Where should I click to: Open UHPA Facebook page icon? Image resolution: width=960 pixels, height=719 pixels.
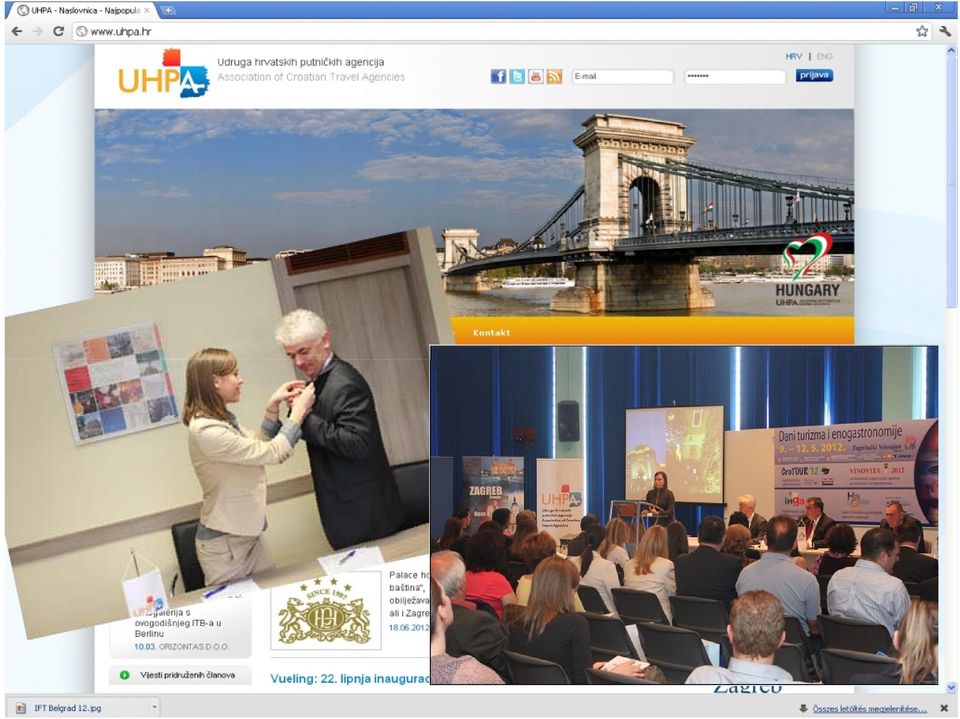pyautogui.click(x=498, y=76)
